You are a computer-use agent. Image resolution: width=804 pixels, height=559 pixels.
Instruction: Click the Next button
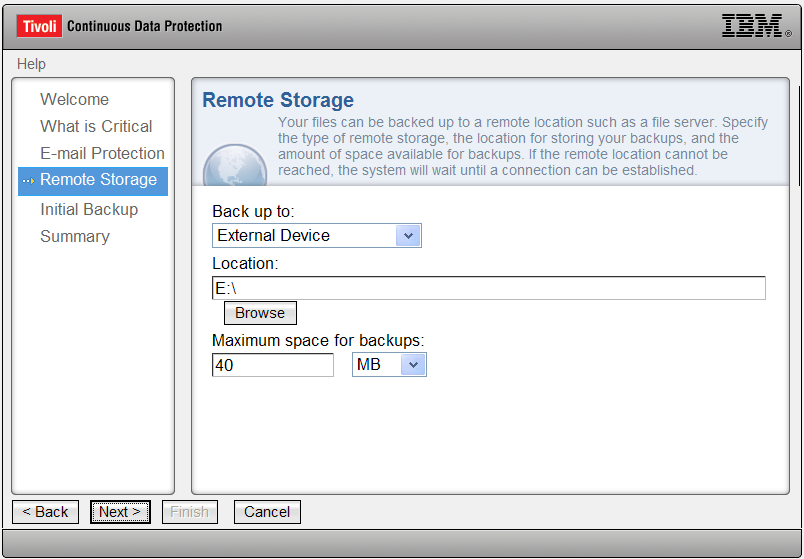click(x=120, y=512)
